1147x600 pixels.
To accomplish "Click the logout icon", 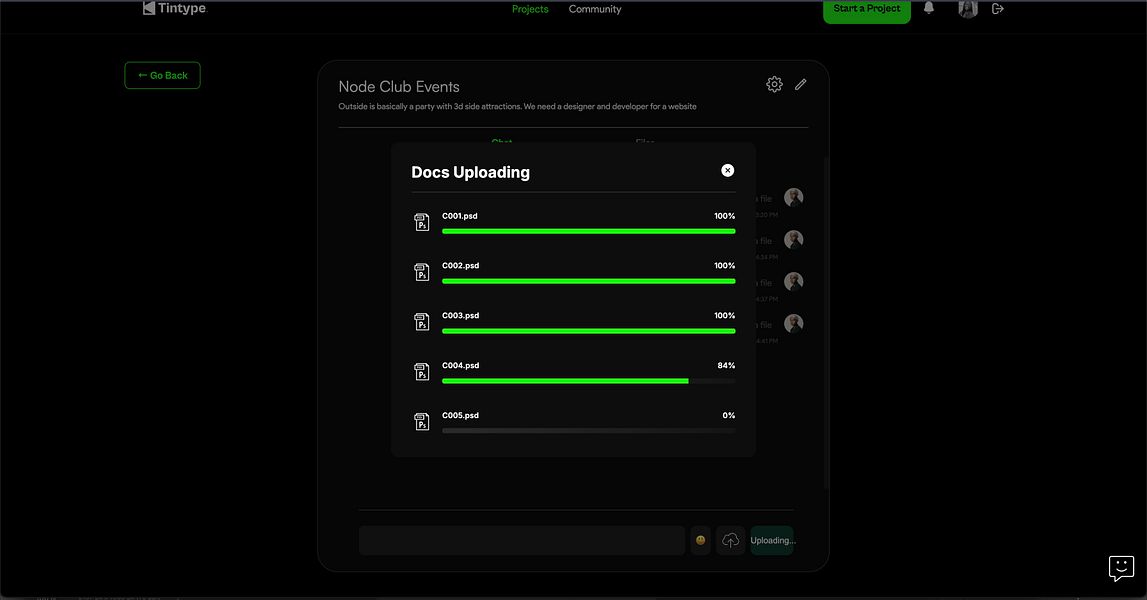I will (998, 9).
